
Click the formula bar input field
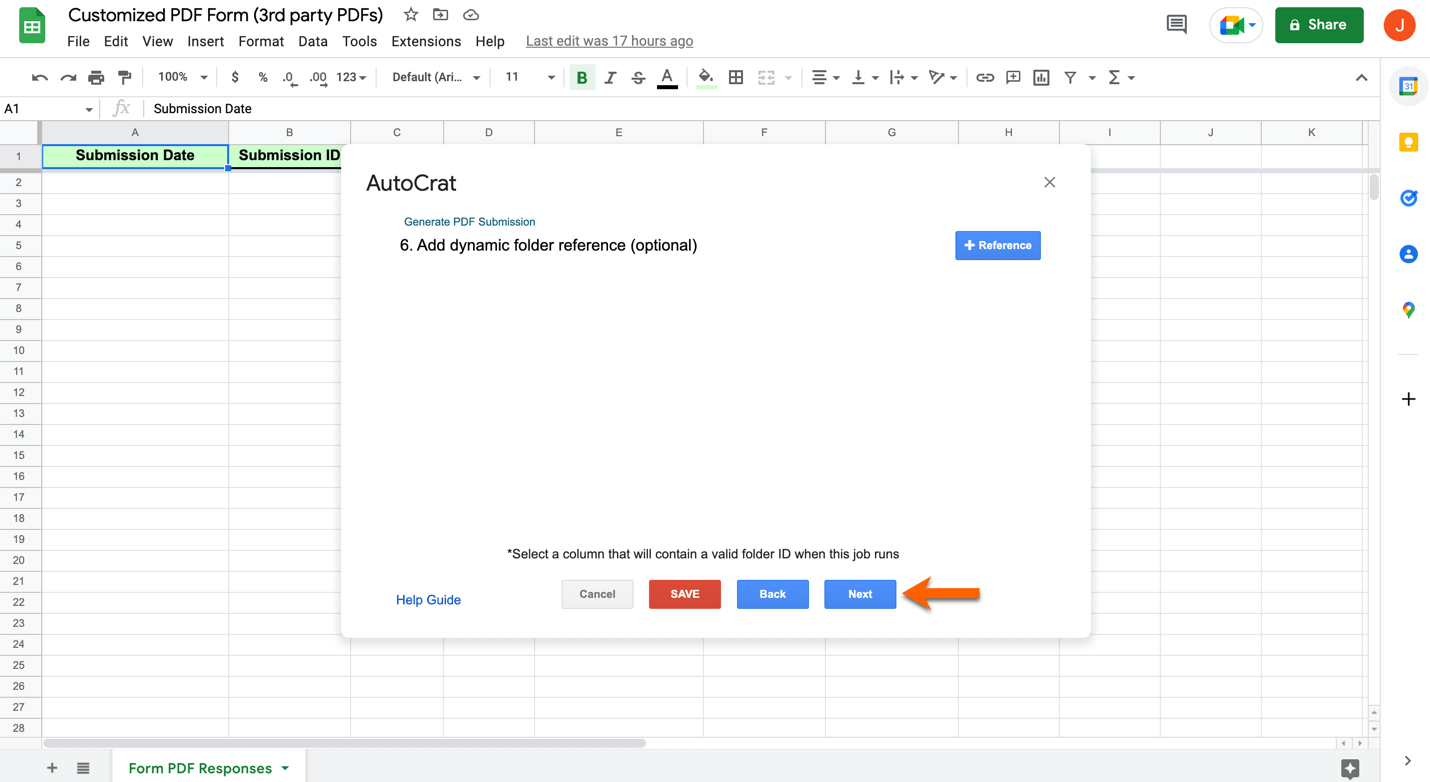tap(700, 108)
